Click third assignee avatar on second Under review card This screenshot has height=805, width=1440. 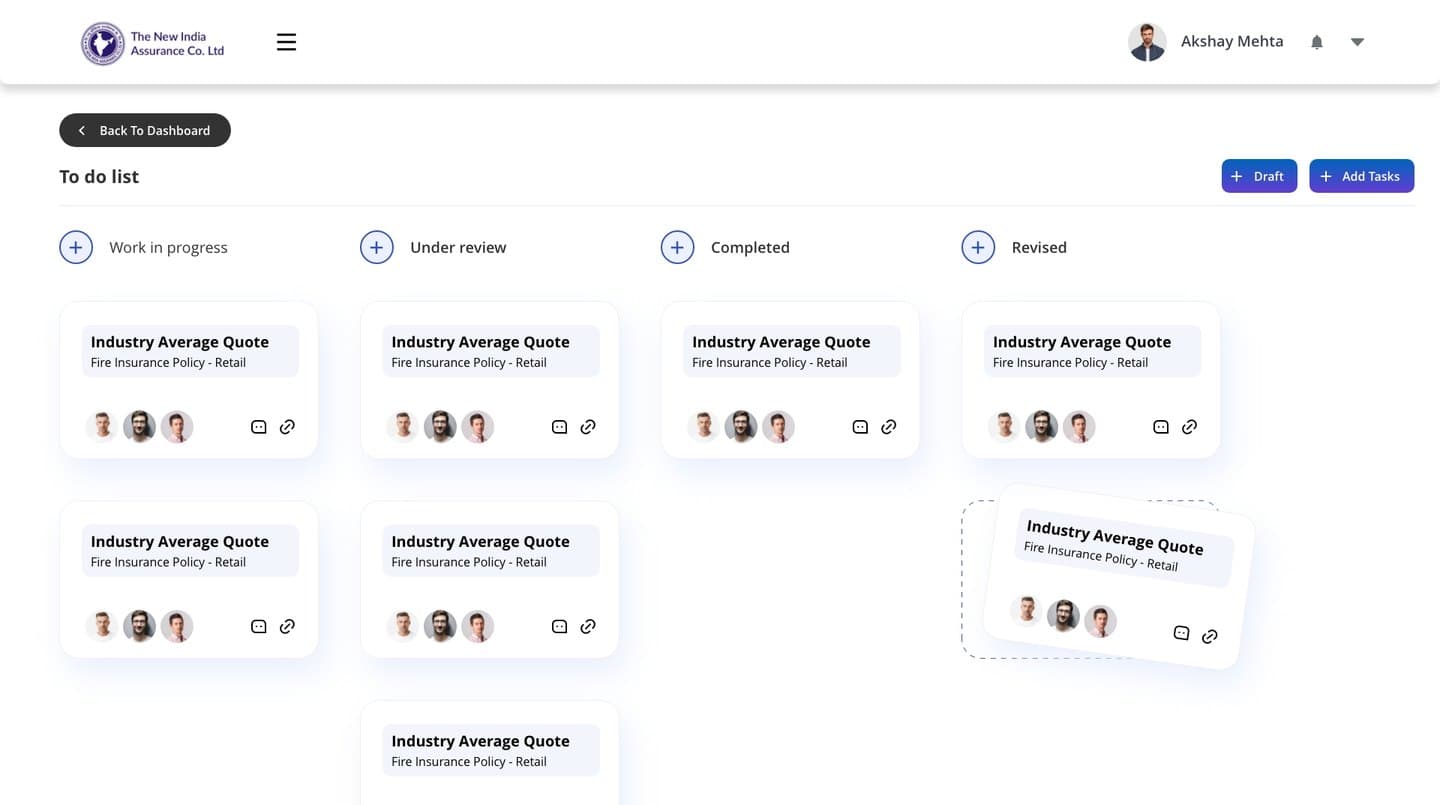pos(478,626)
